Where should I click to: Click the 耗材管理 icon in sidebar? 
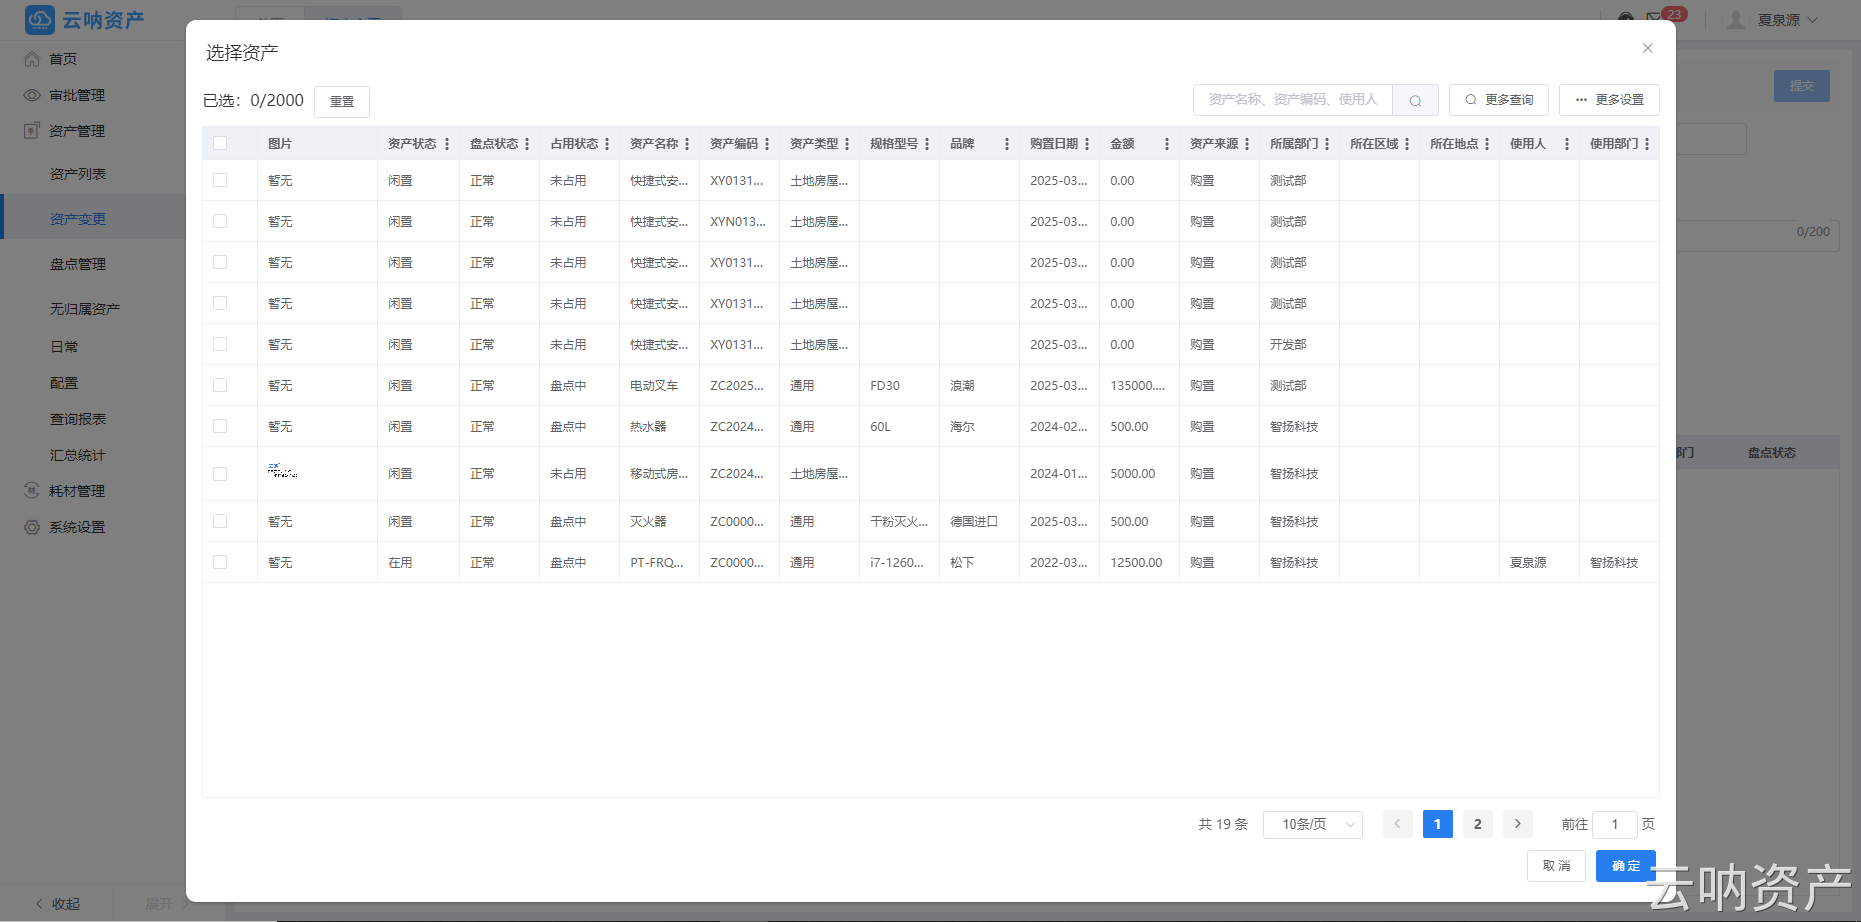pos(32,491)
